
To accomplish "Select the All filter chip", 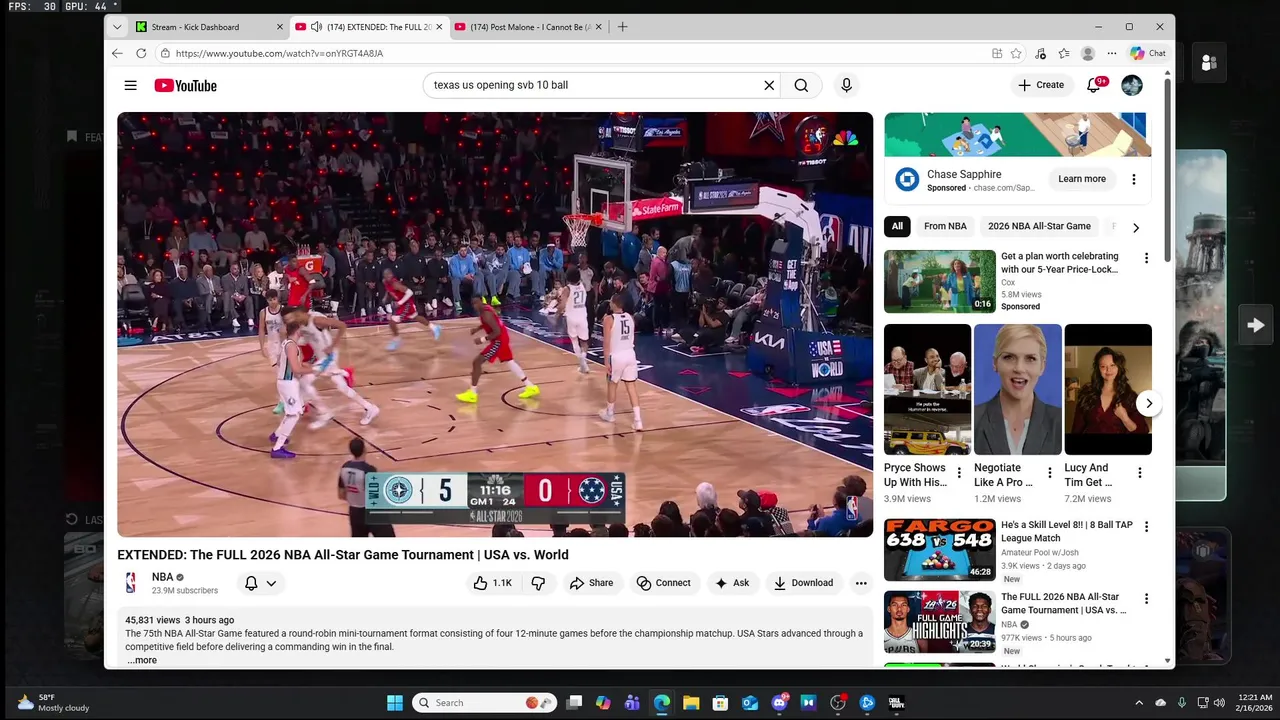I will pyautogui.click(x=897, y=227).
